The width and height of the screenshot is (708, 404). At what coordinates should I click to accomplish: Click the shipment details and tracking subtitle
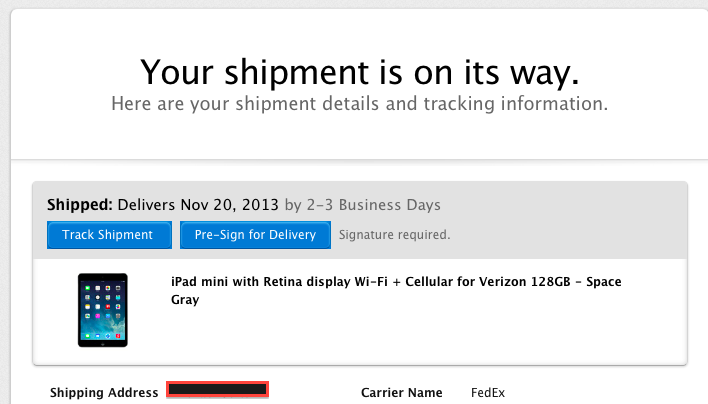tap(359, 104)
